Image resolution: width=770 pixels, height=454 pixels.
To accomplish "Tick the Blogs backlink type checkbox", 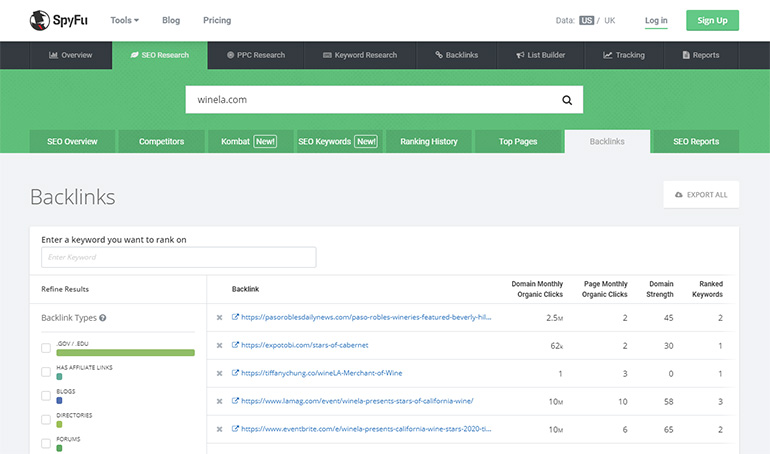I will click(x=46, y=396).
